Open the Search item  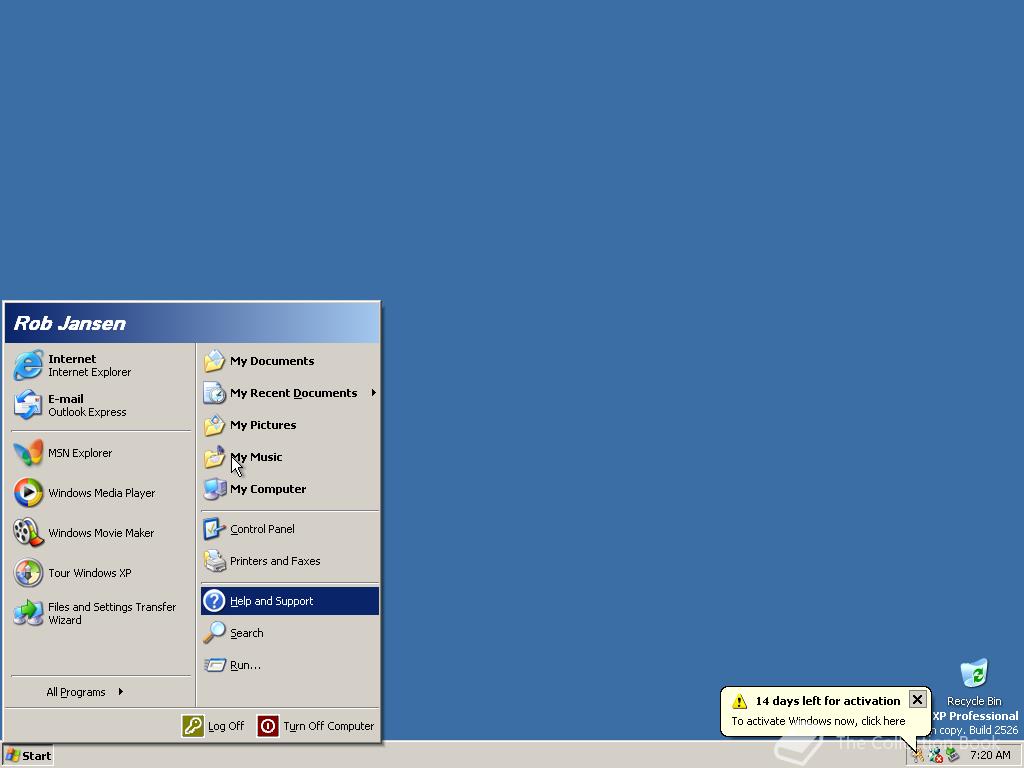pos(290,633)
